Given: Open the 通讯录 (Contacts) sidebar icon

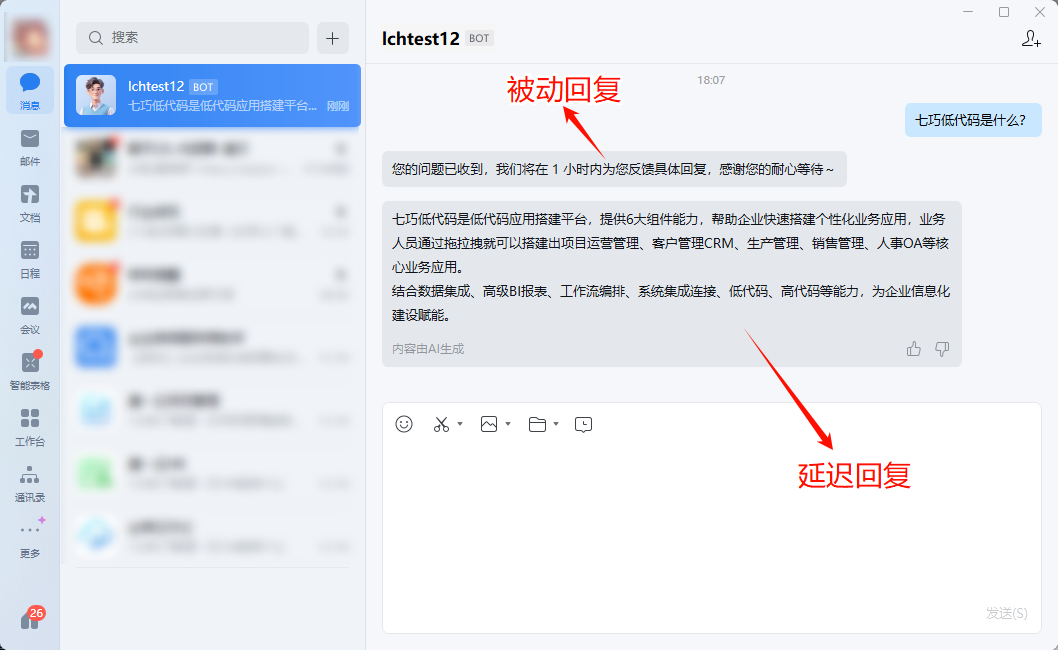Looking at the screenshot, I should tap(30, 481).
